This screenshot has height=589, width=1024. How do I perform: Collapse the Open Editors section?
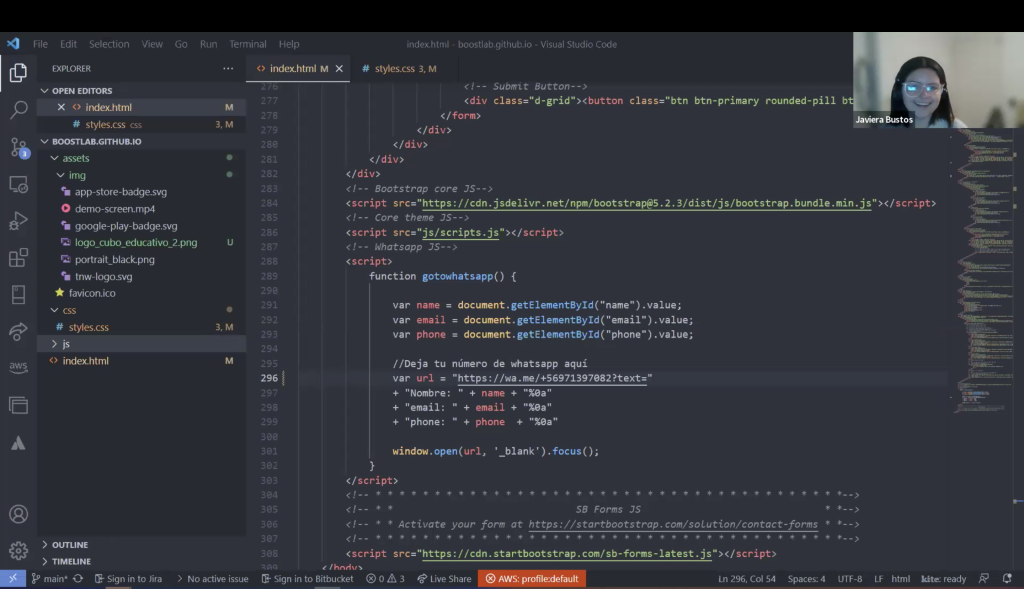point(141,91)
